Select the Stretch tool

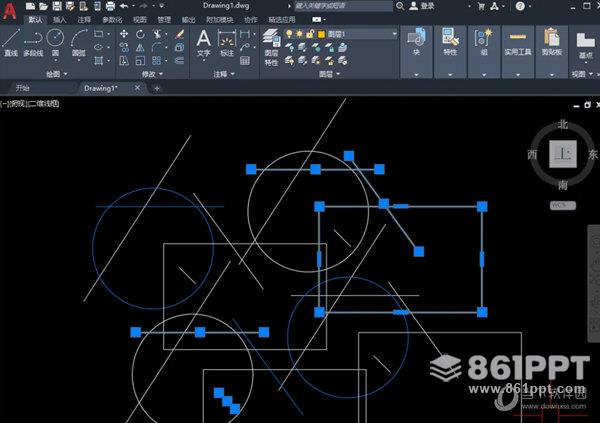pos(124,60)
